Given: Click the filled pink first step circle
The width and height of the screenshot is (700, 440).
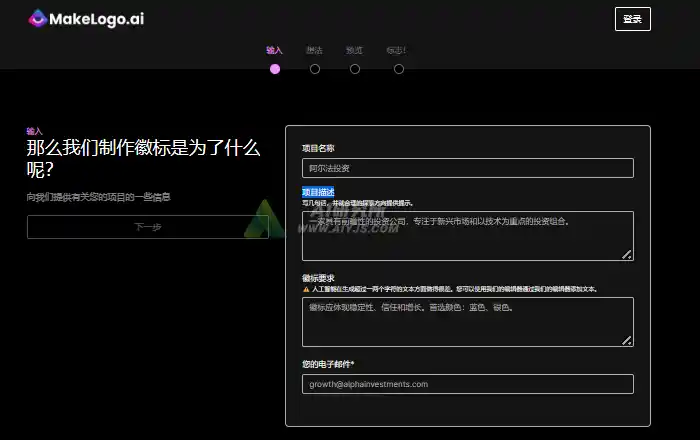Looking at the screenshot, I should tap(275, 69).
